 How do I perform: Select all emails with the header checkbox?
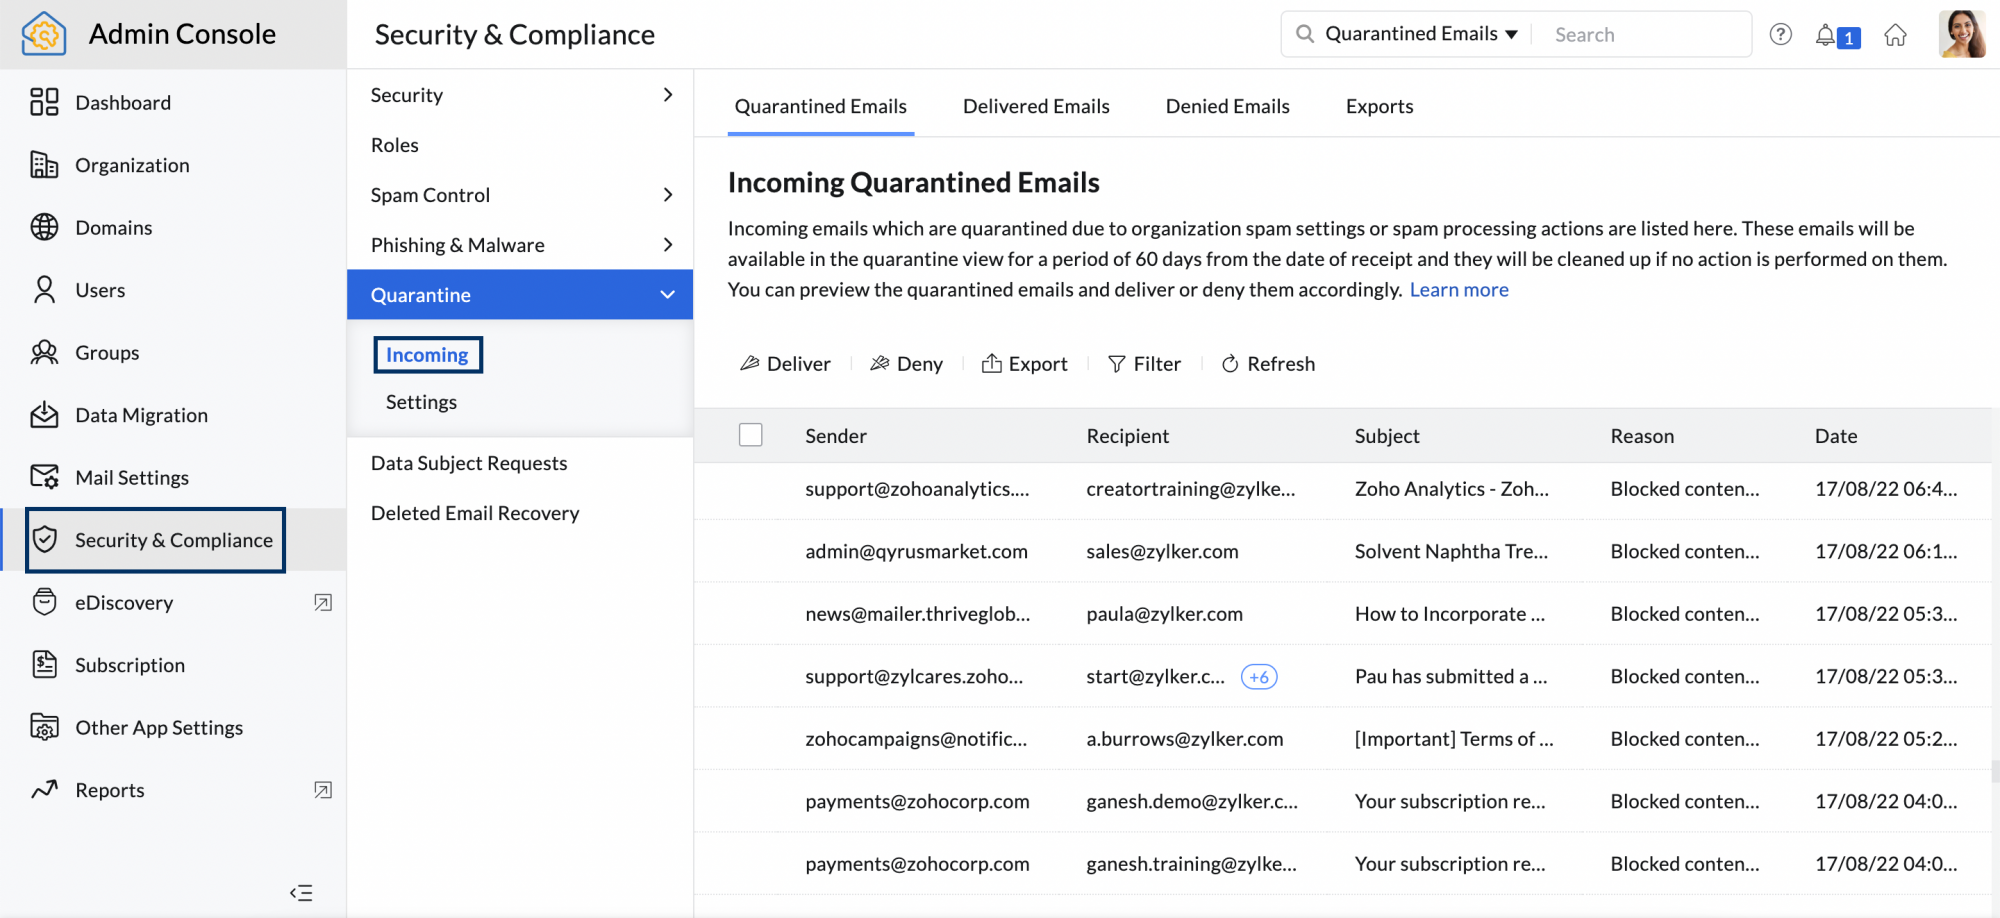tap(750, 434)
